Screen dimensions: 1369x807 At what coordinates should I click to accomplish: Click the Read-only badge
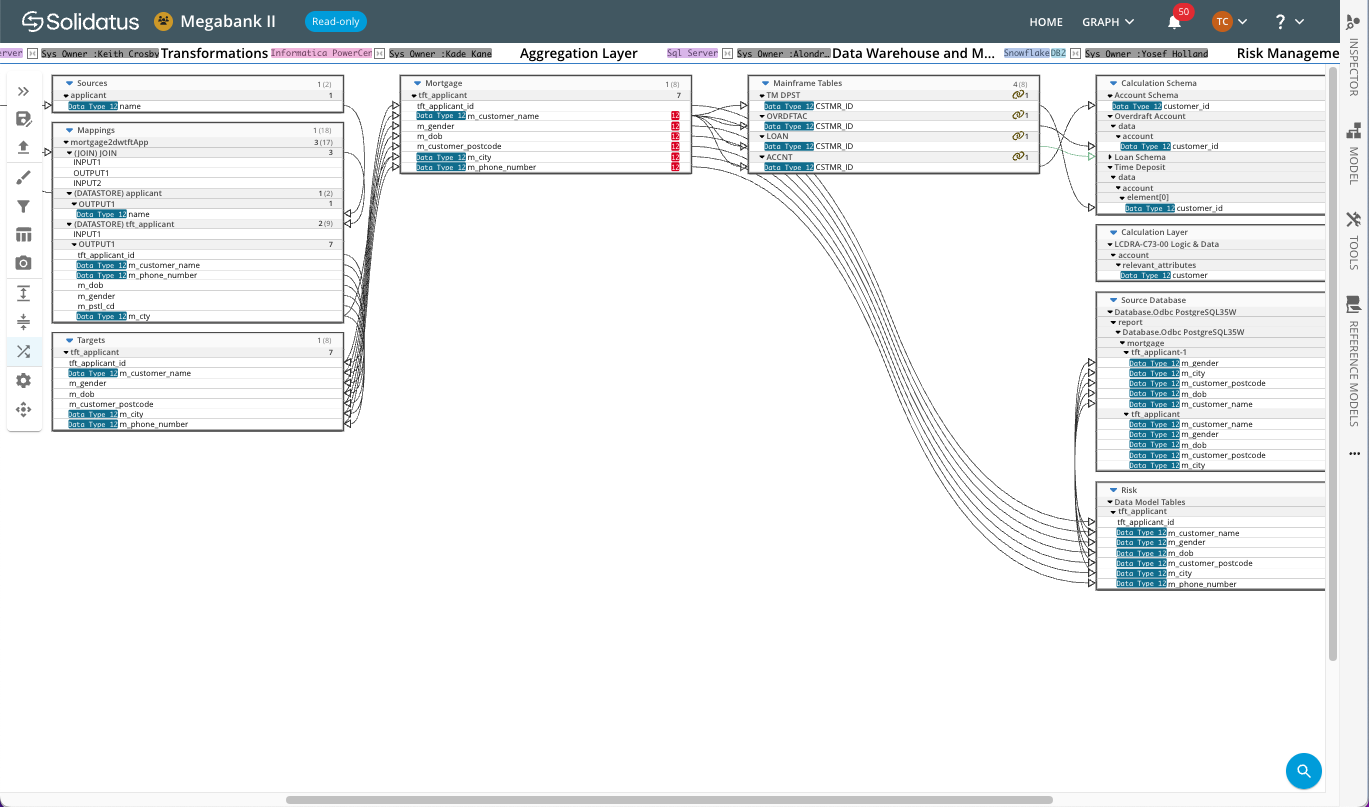click(336, 21)
